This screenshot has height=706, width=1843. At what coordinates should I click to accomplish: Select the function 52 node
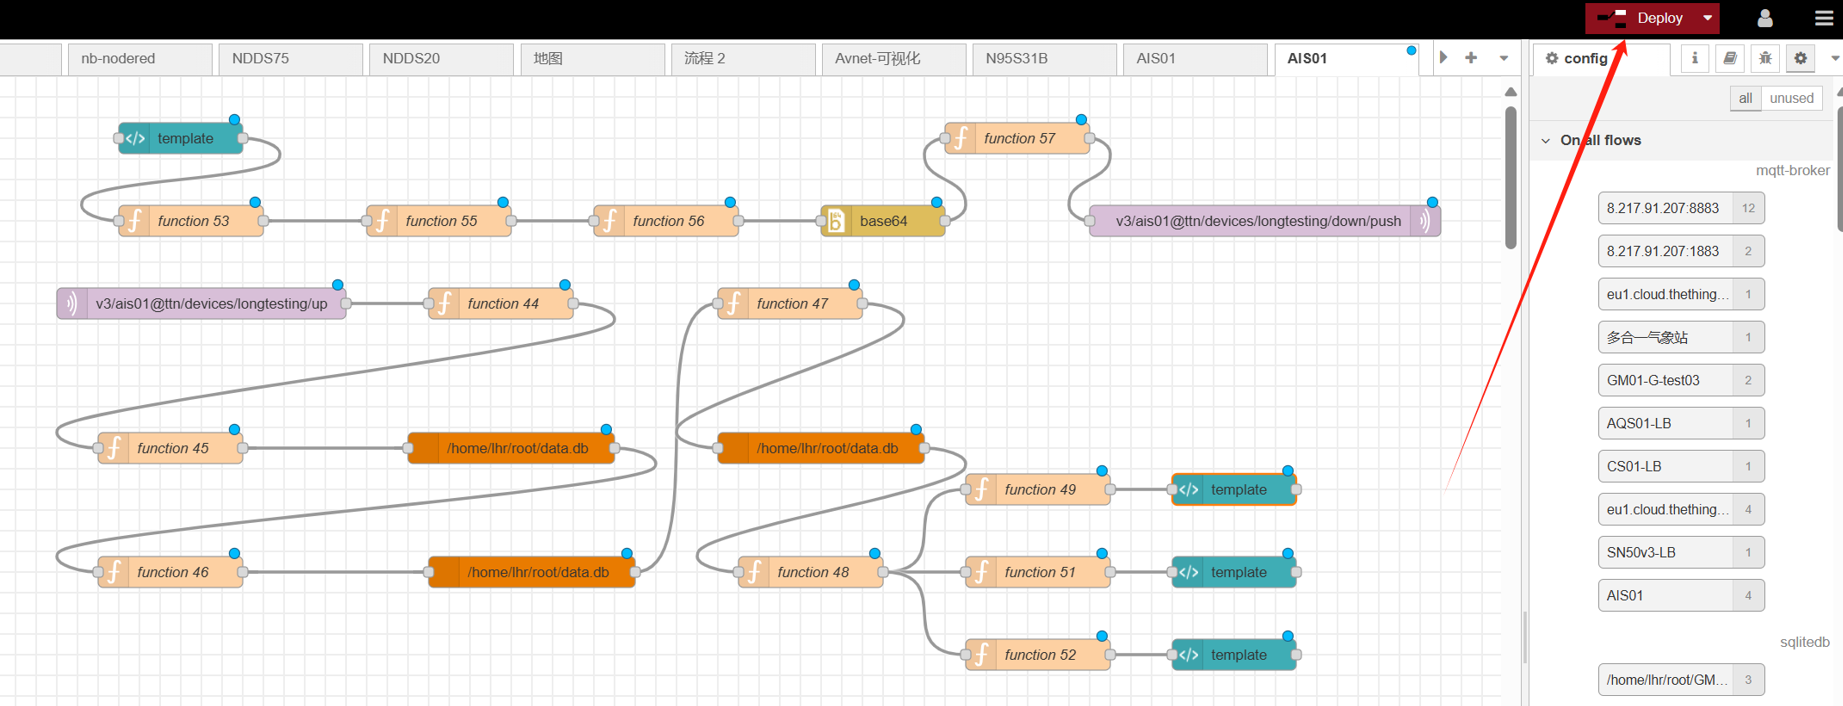pyautogui.click(x=1037, y=655)
